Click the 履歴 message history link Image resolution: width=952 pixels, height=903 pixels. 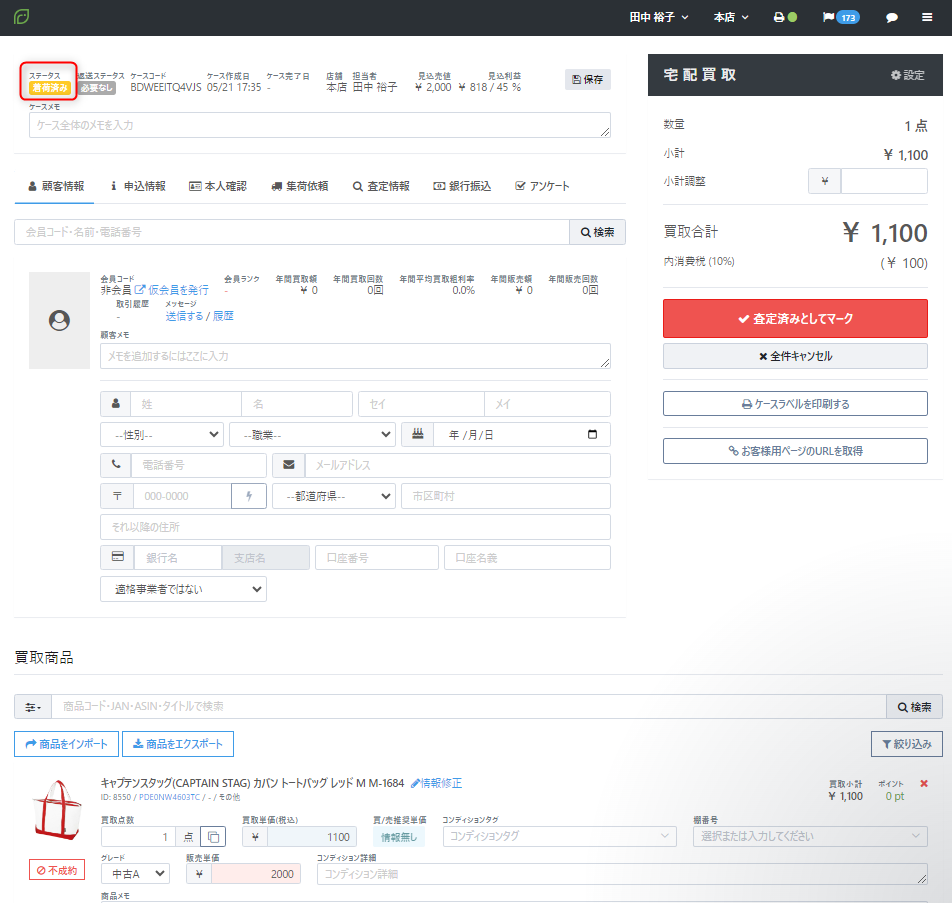coord(223,316)
